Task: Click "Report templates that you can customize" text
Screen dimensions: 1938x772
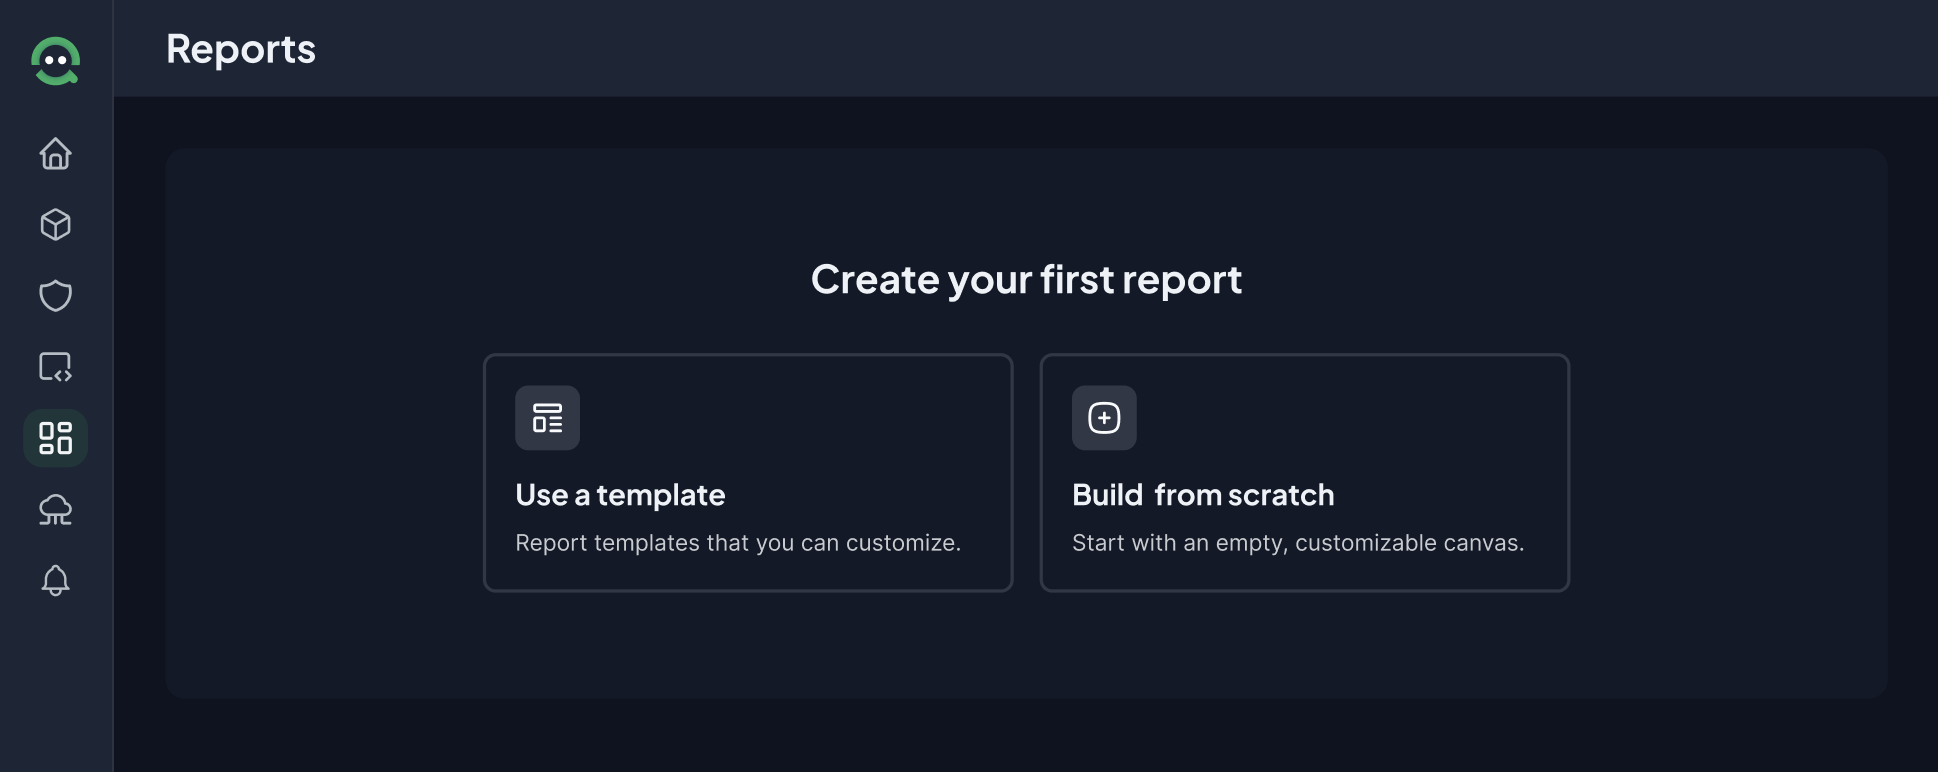Action: click(738, 543)
